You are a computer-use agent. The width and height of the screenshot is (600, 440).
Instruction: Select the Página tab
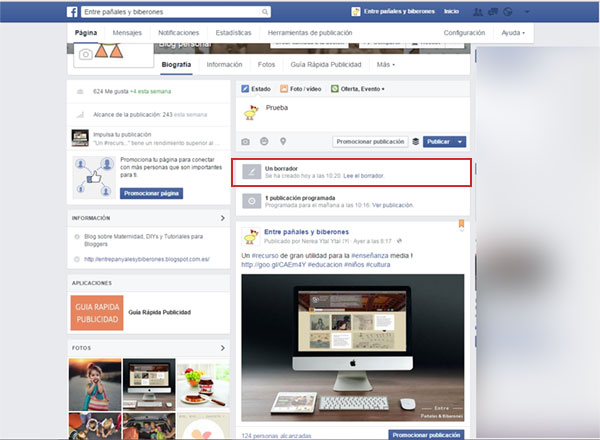click(86, 33)
